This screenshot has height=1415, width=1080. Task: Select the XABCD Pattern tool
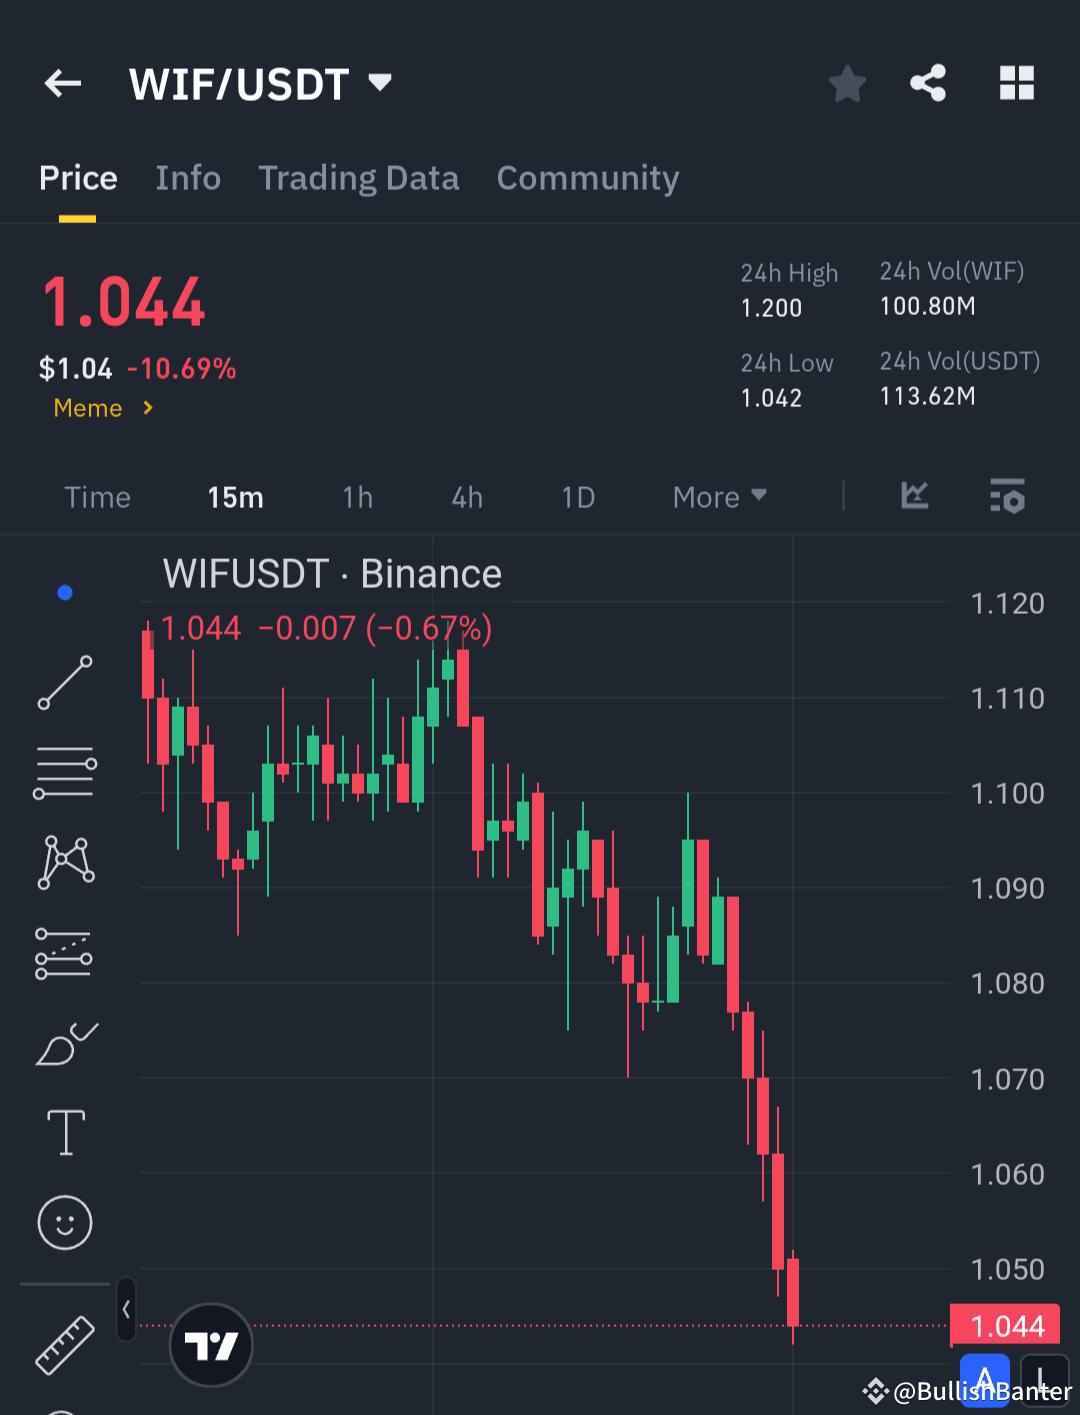click(x=65, y=860)
